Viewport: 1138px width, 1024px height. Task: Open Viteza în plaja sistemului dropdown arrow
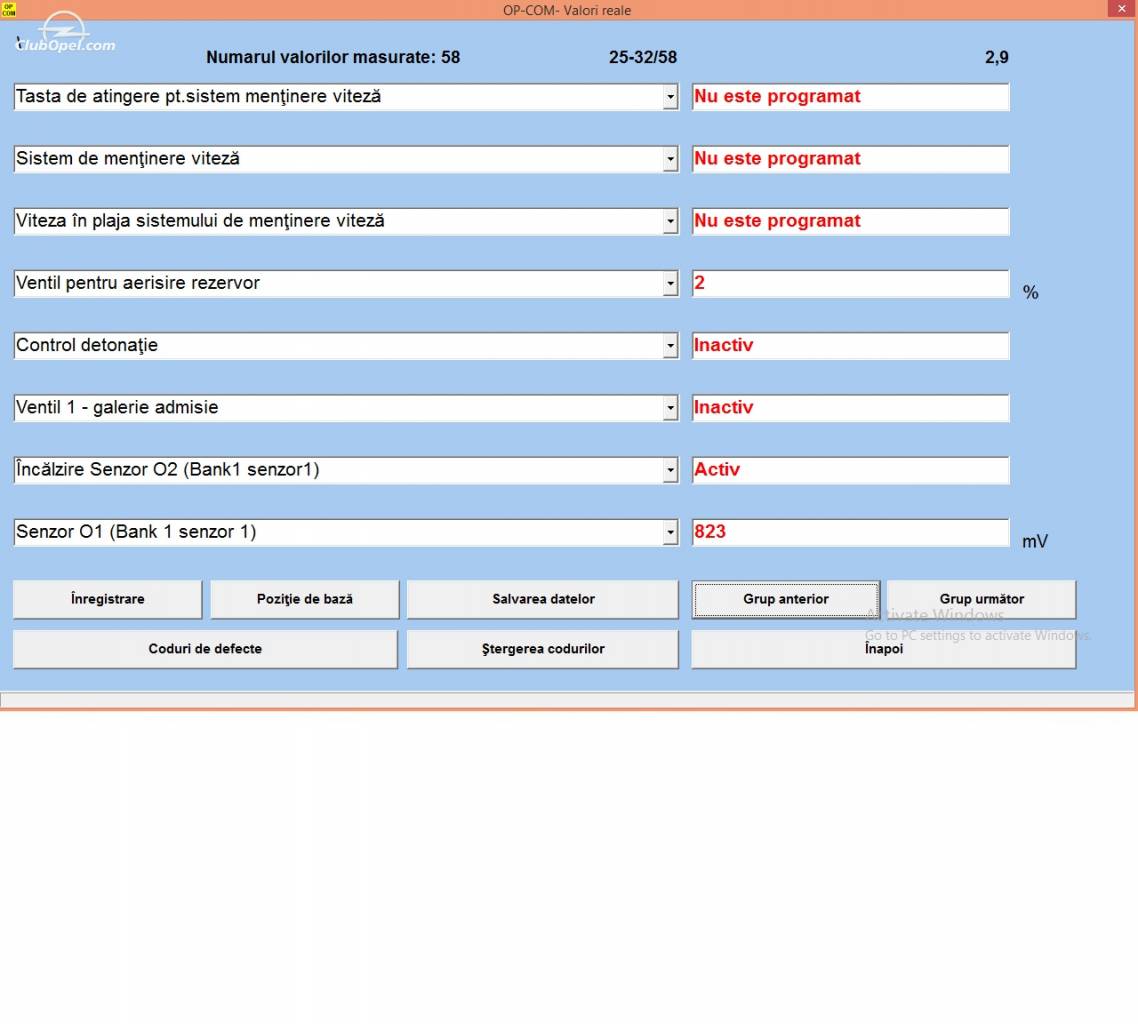[x=670, y=222]
